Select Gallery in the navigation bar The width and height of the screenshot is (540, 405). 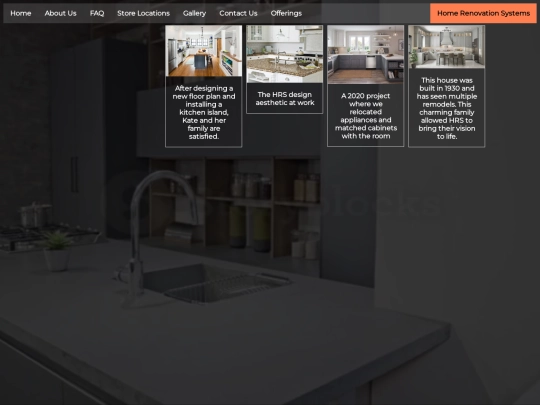(194, 13)
